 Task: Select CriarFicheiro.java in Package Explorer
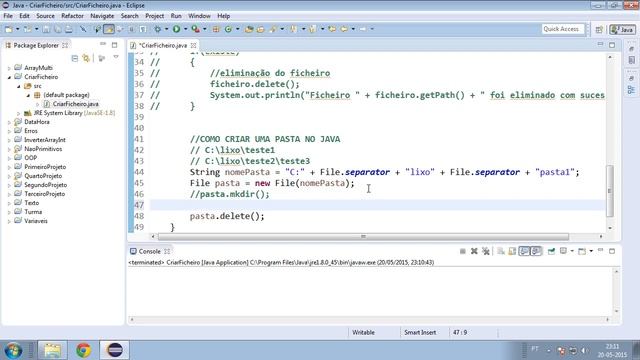coord(76,104)
